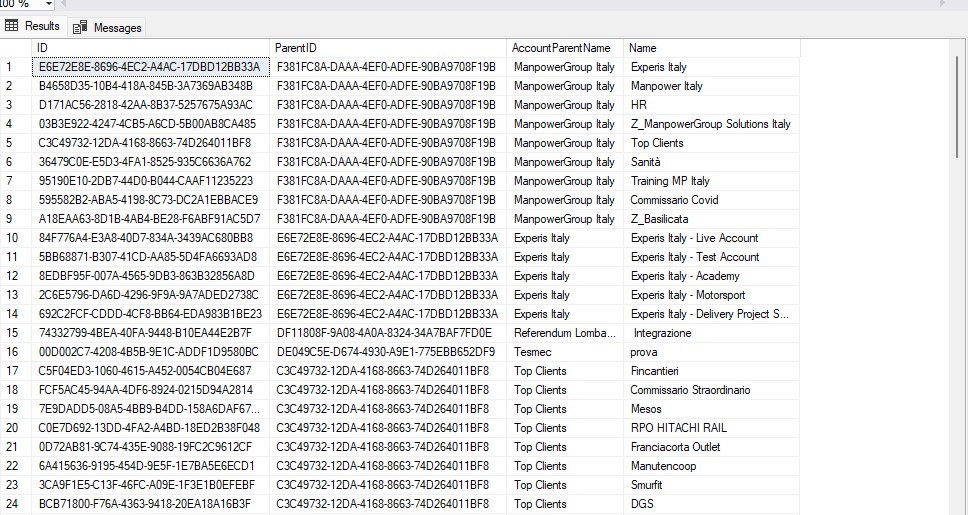Click ID cell 692C2FCF-CDDD-4CF8-BB64-EDA983B1BE23
This screenshot has width=968, height=515.
(151, 314)
